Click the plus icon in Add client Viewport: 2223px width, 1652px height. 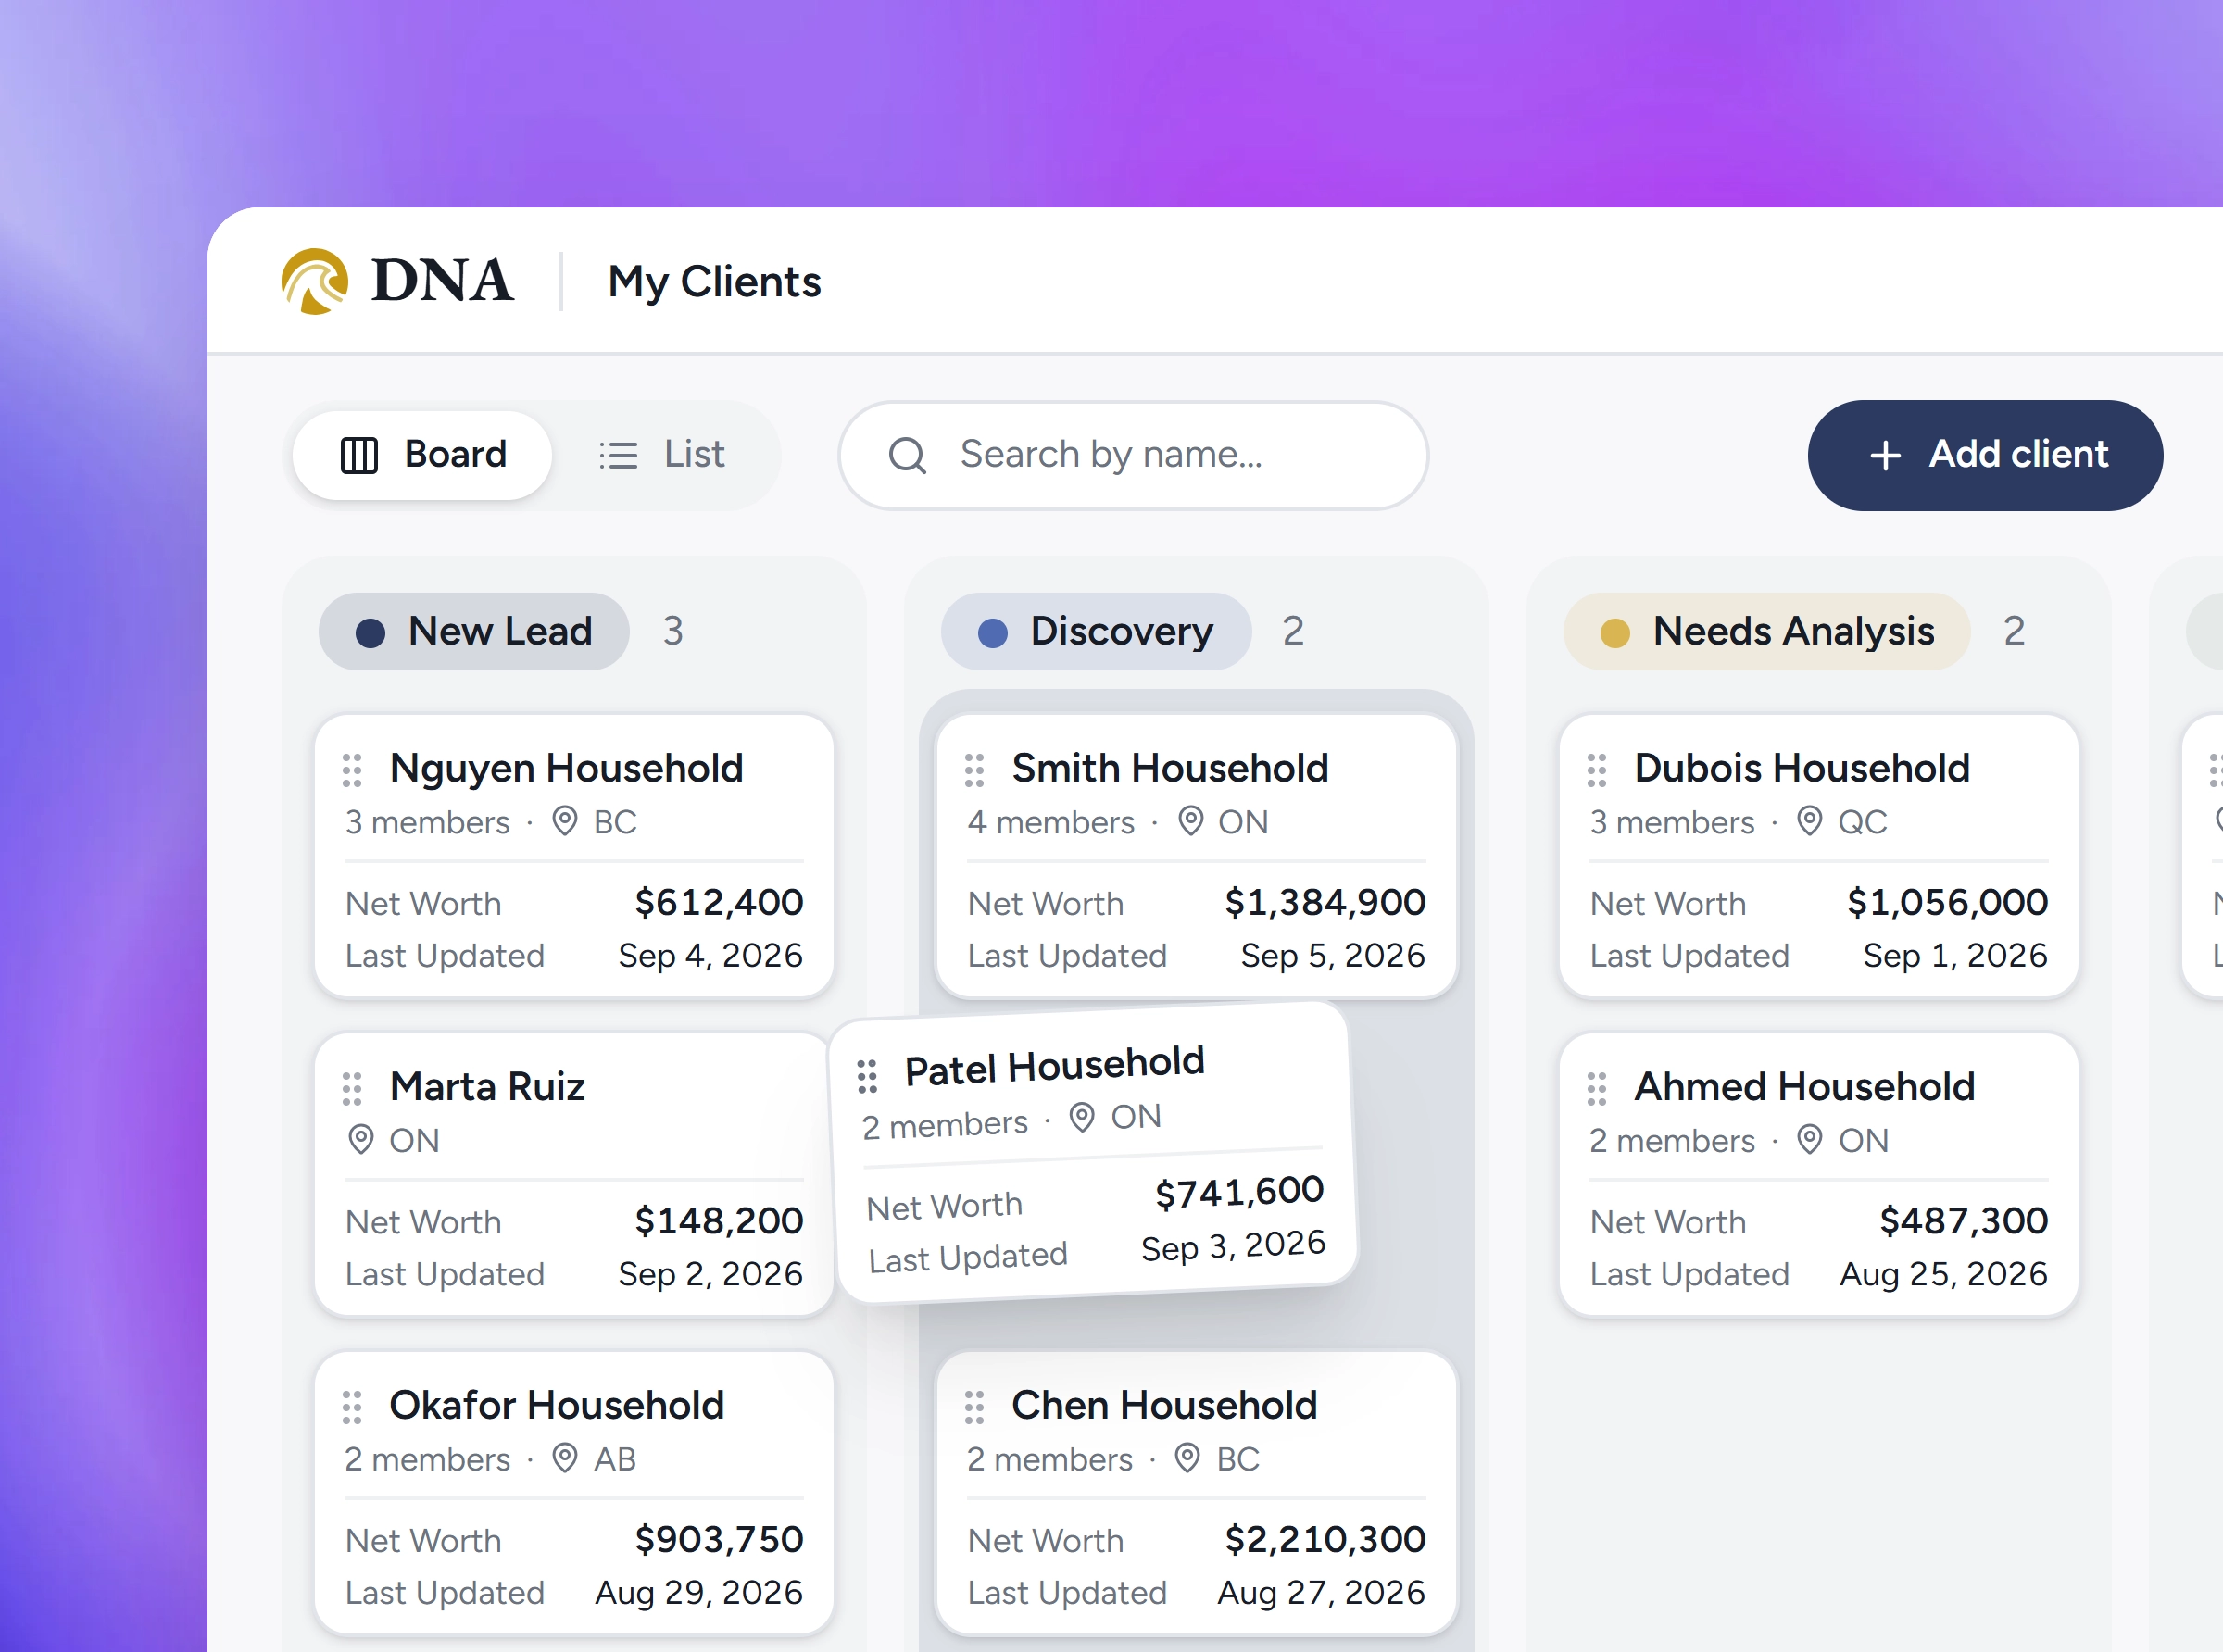point(1886,455)
